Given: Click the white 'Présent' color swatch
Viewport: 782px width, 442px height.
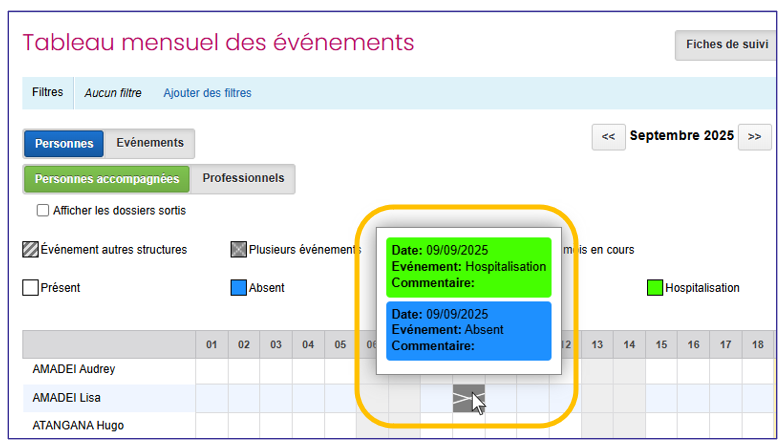Looking at the screenshot, I should 30,288.
